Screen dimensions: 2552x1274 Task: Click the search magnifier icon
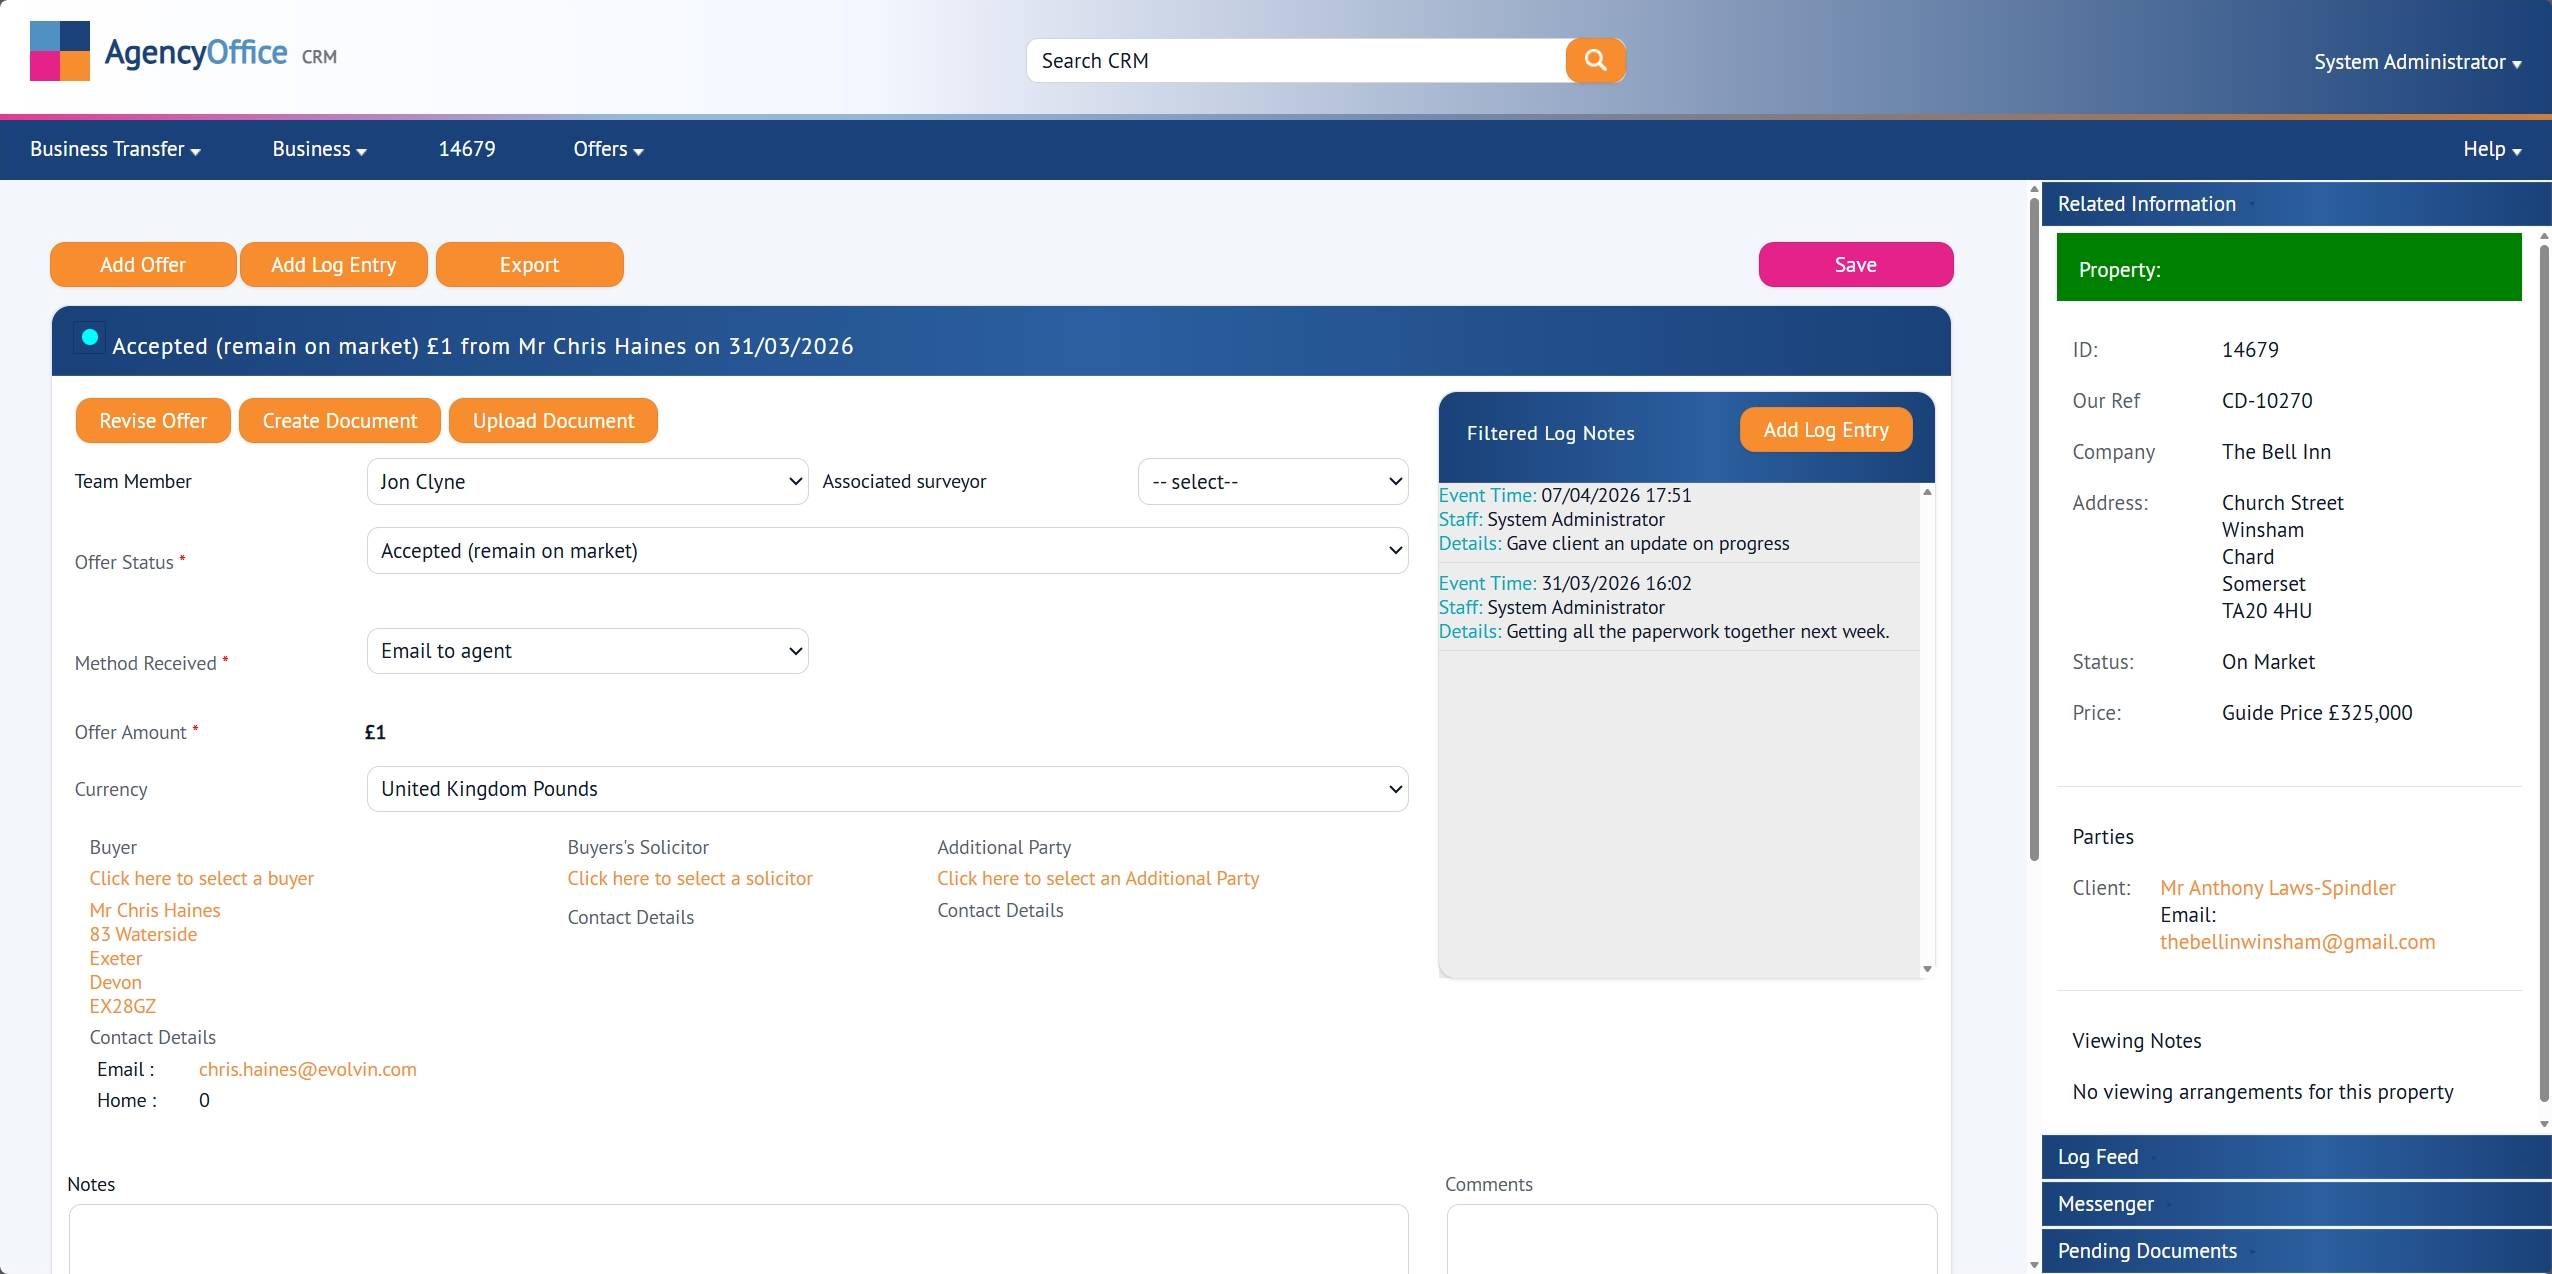pyautogui.click(x=1594, y=60)
